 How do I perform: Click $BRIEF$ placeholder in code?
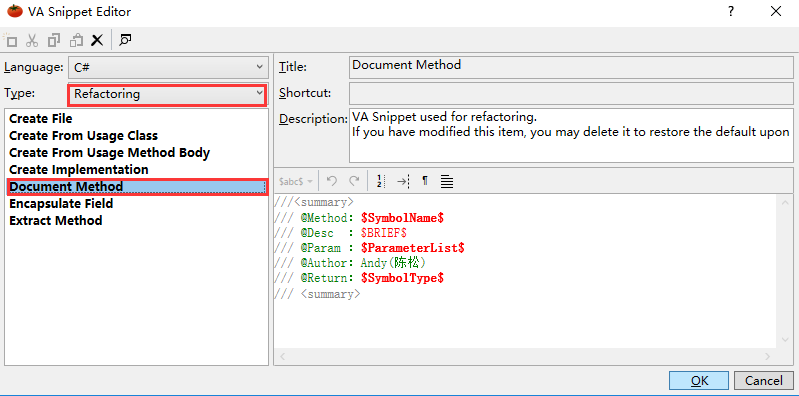pyautogui.click(x=384, y=233)
